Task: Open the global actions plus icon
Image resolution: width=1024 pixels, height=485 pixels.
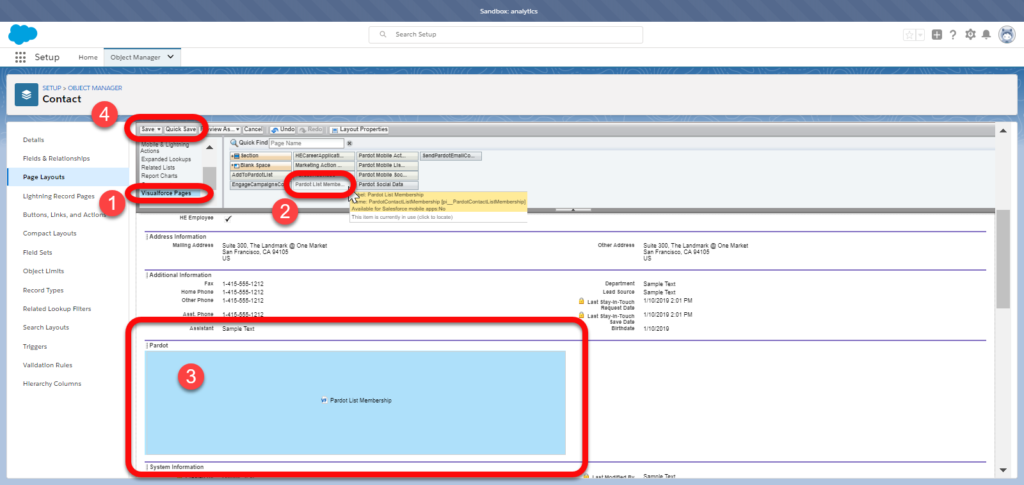Action: pyautogui.click(x=937, y=35)
